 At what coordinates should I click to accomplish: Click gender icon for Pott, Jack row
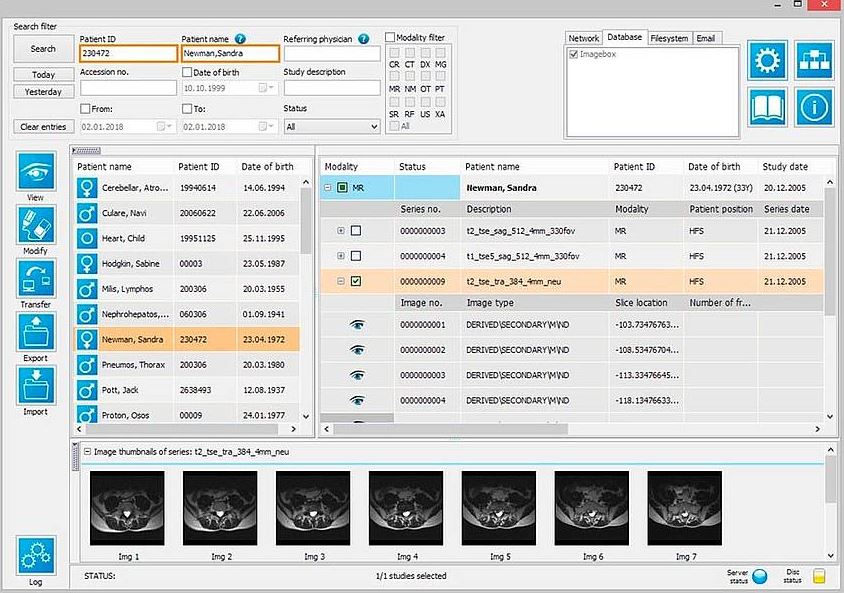point(87,390)
